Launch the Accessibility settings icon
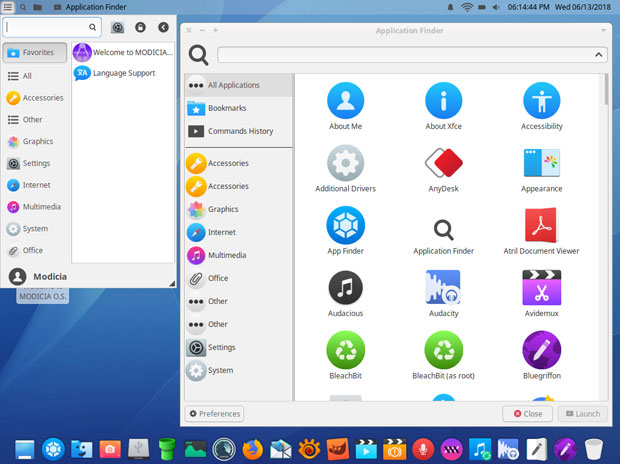620x464 pixels. pos(541,106)
